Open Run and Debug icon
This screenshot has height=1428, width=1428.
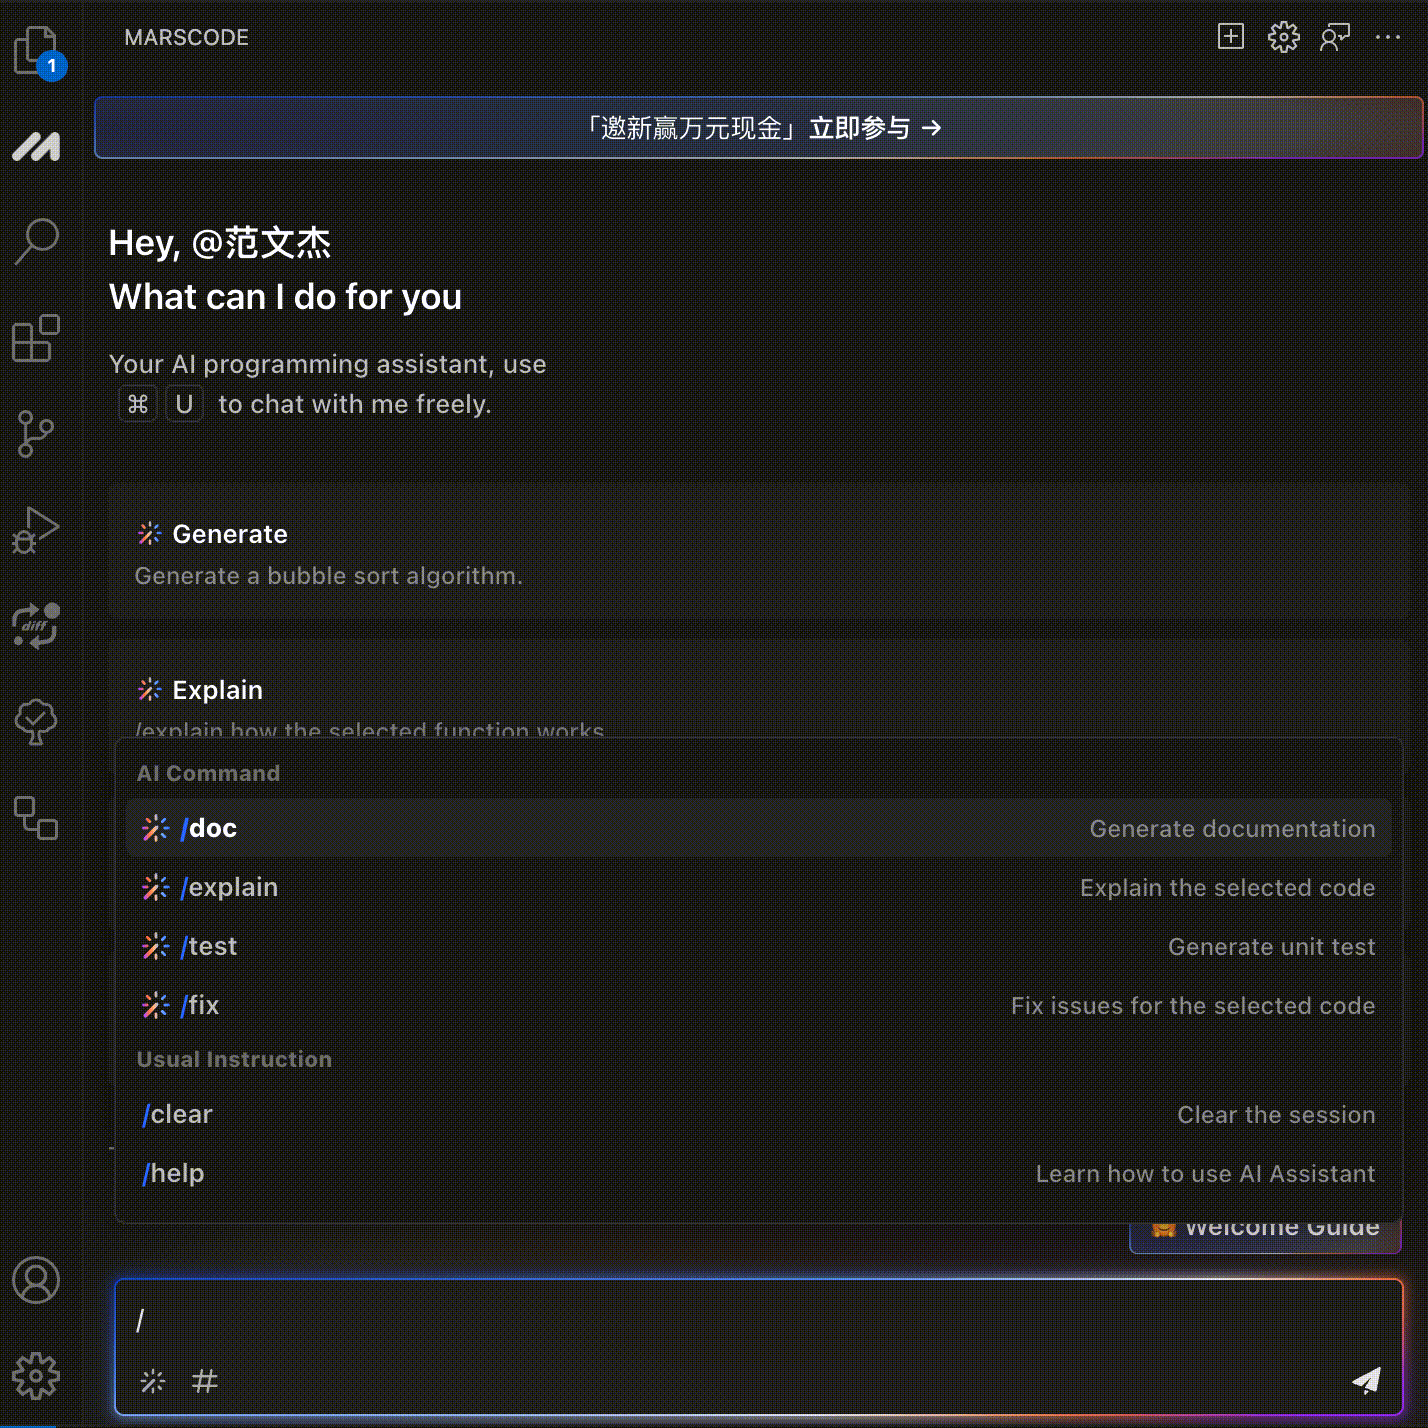point(36,530)
